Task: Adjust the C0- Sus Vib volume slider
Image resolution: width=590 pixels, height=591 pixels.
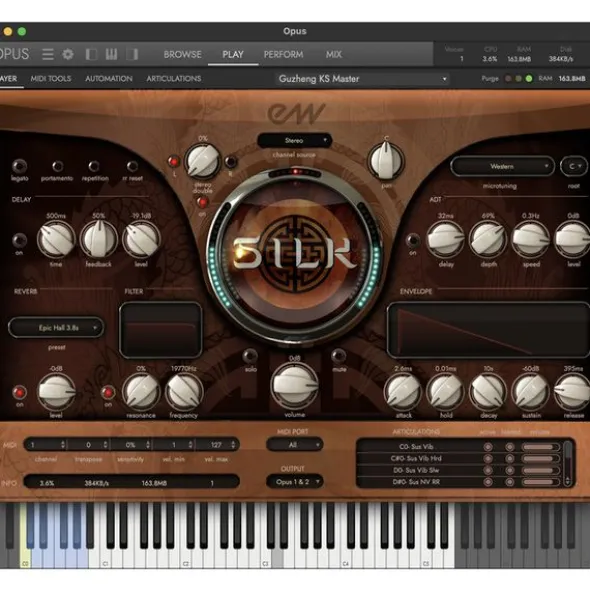Action: tap(540, 447)
